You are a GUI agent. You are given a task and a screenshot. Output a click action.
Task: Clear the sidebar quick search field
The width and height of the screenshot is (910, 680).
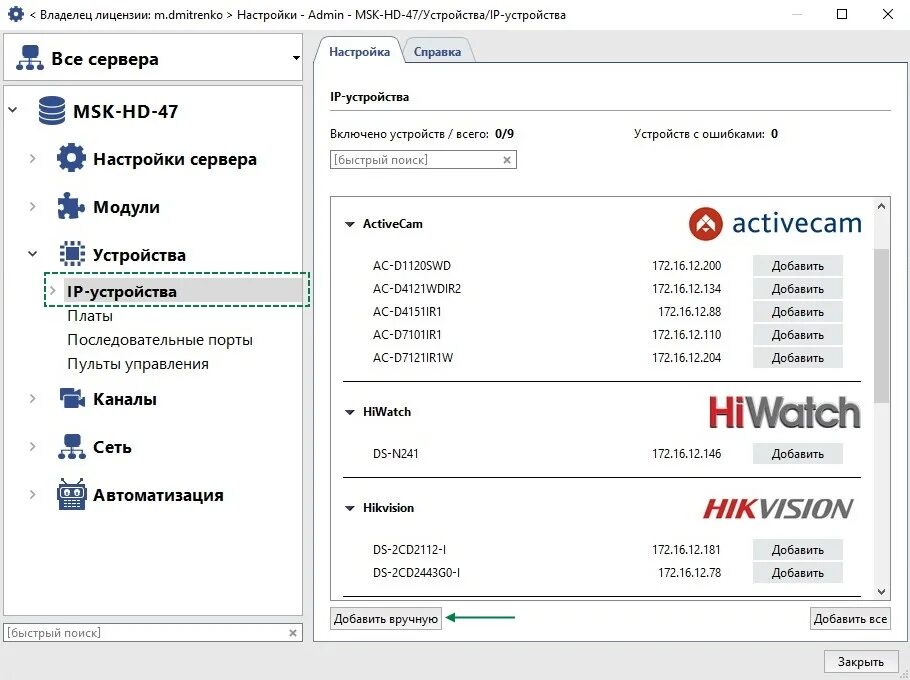pos(293,633)
